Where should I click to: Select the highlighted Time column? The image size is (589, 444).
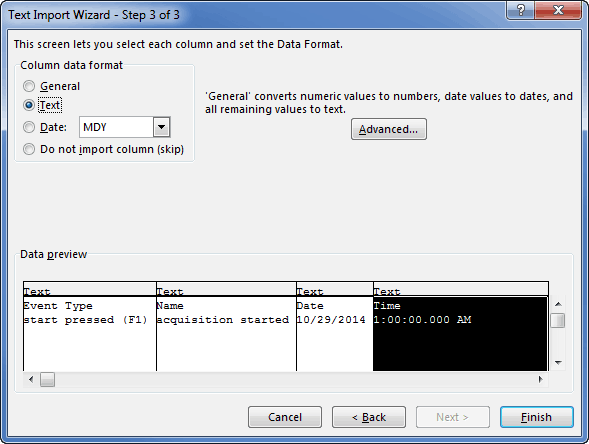click(x=461, y=327)
